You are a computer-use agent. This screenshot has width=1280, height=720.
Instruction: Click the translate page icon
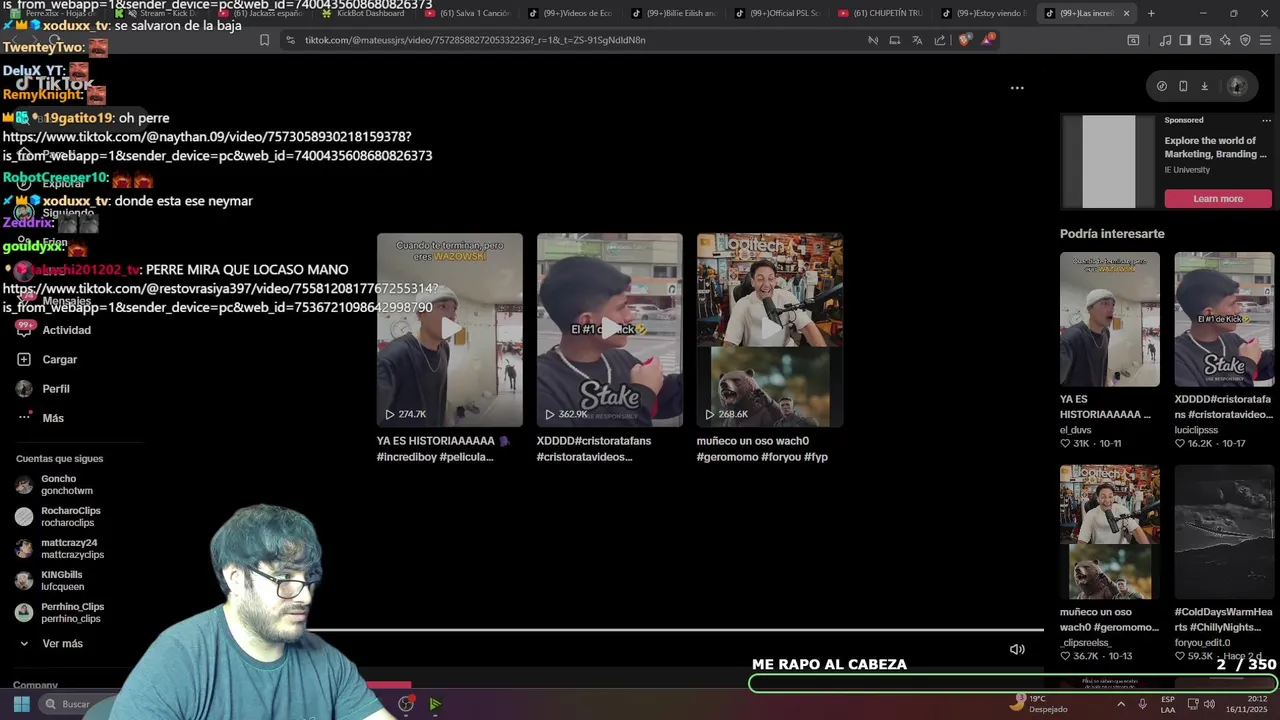[x=917, y=40]
